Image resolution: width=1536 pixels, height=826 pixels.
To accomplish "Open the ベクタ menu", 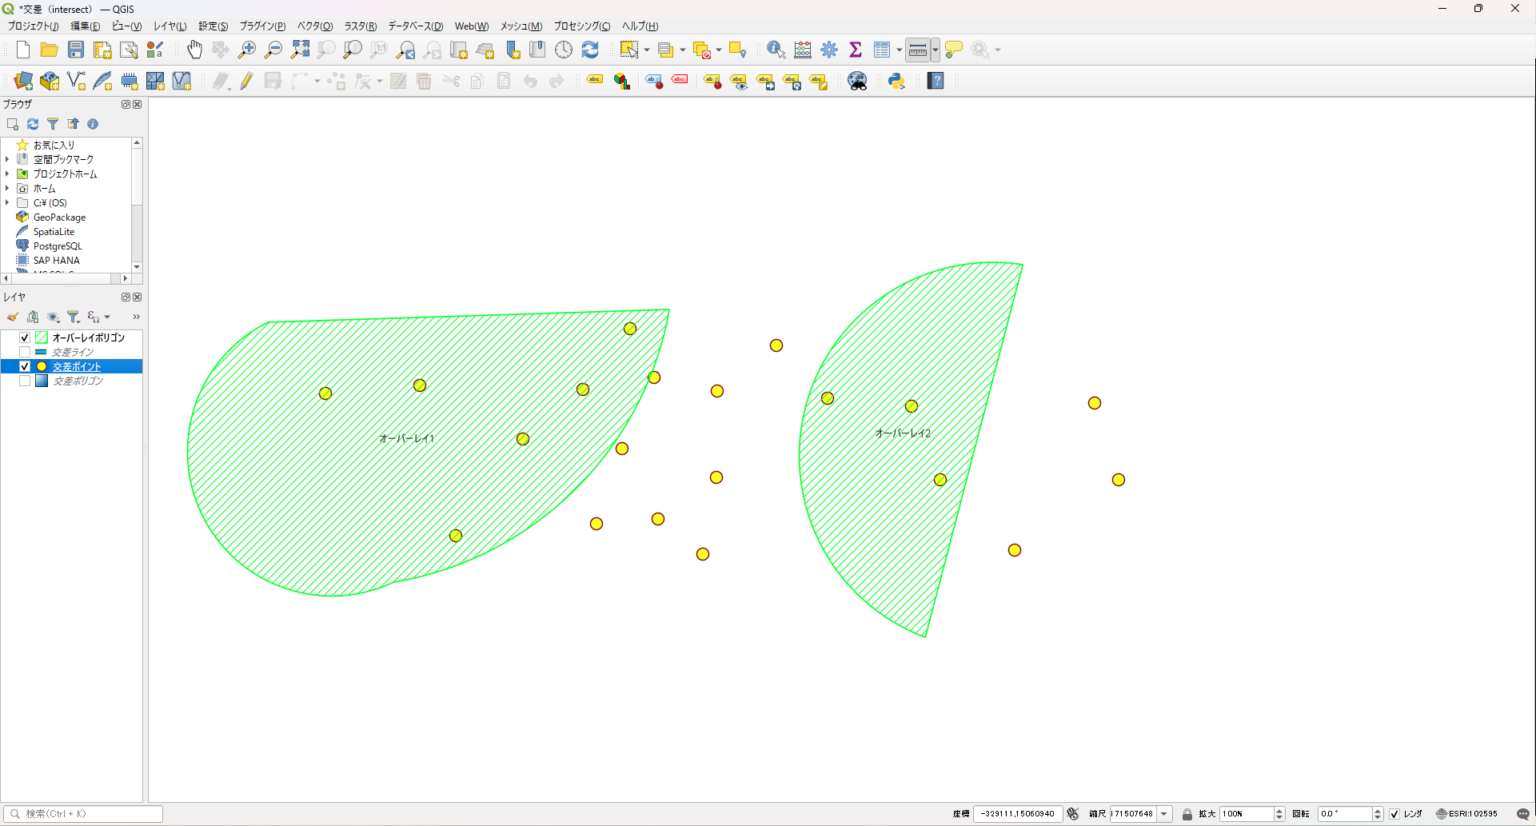I will pos(314,26).
